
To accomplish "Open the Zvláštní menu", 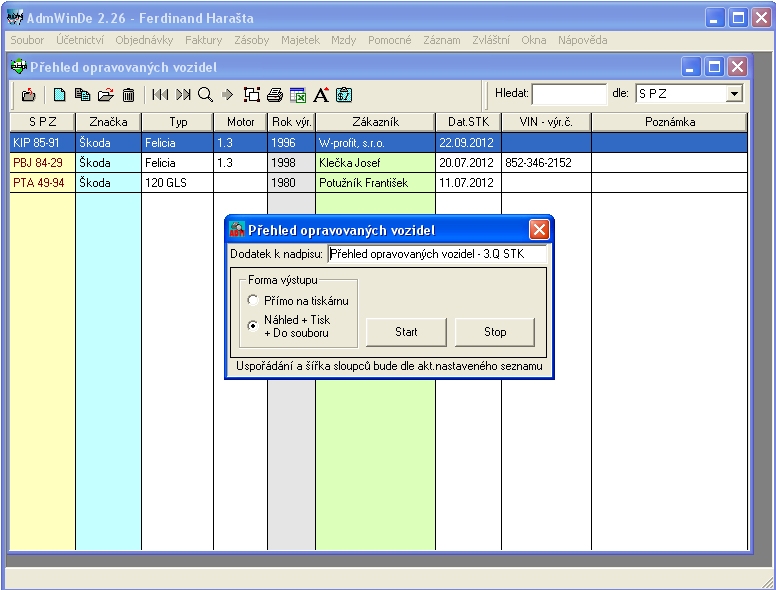I will (x=490, y=40).
